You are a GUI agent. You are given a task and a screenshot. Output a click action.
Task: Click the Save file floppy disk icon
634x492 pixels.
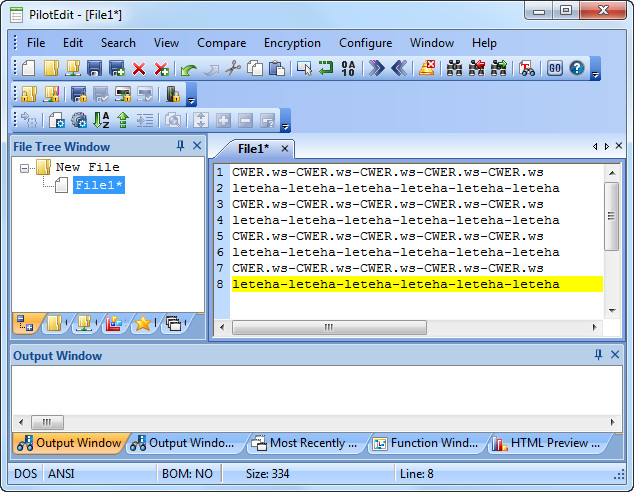[95, 69]
